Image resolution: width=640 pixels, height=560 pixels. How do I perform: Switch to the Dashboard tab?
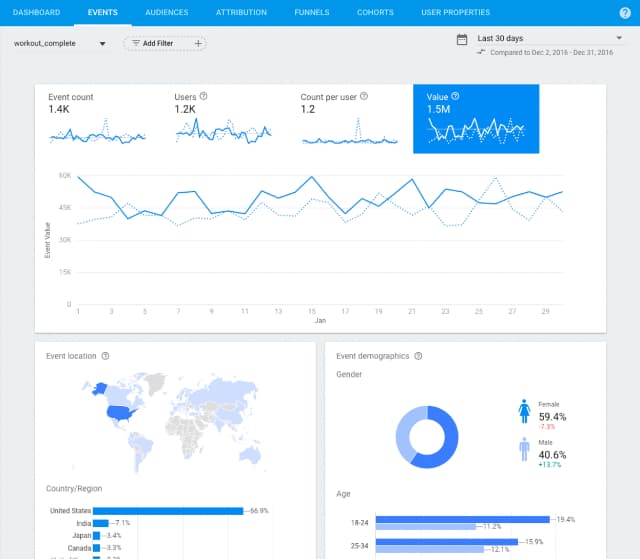[x=36, y=13]
